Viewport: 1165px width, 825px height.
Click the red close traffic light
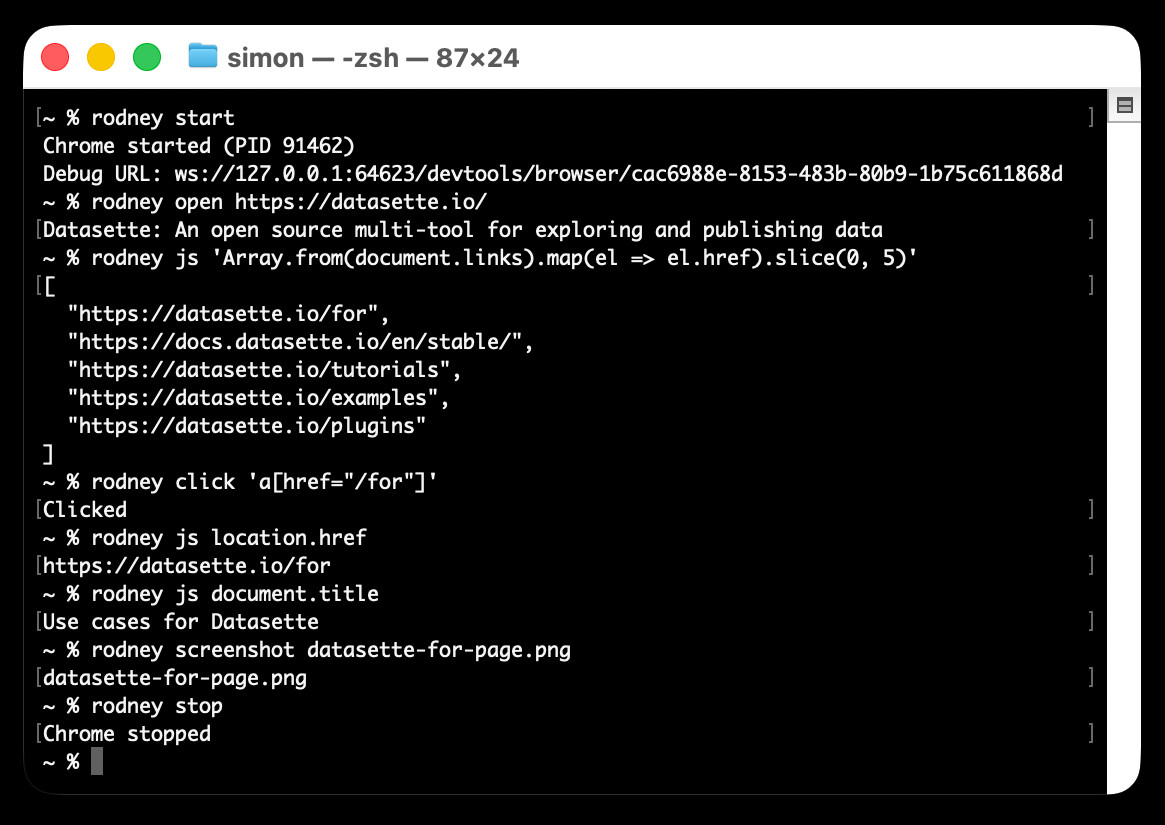point(55,57)
